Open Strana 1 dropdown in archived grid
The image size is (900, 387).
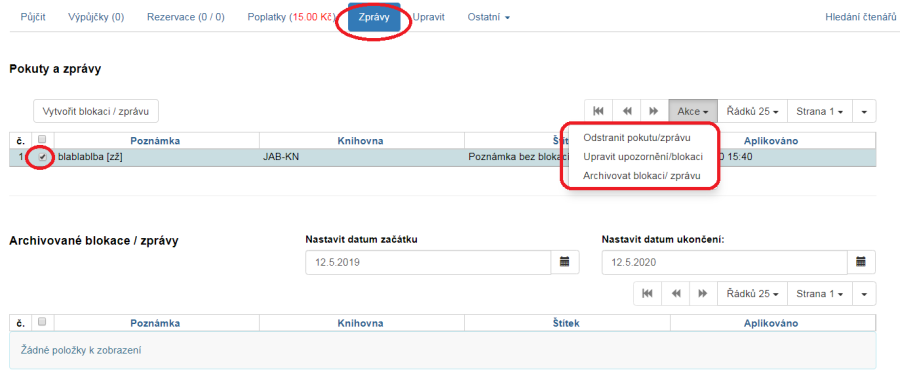pos(820,293)
